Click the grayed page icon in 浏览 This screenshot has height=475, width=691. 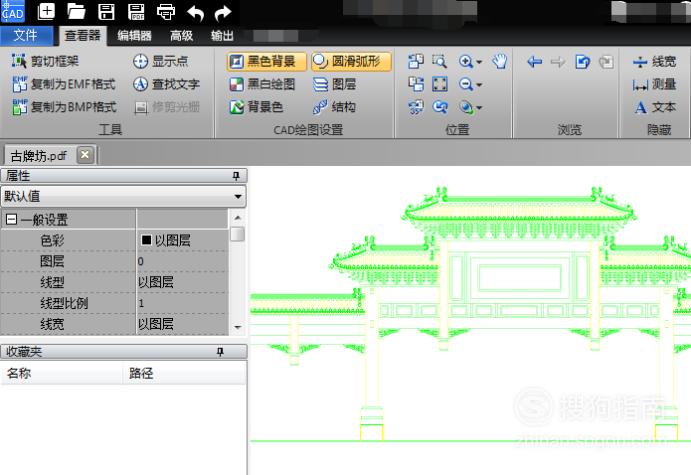[606, 62]
